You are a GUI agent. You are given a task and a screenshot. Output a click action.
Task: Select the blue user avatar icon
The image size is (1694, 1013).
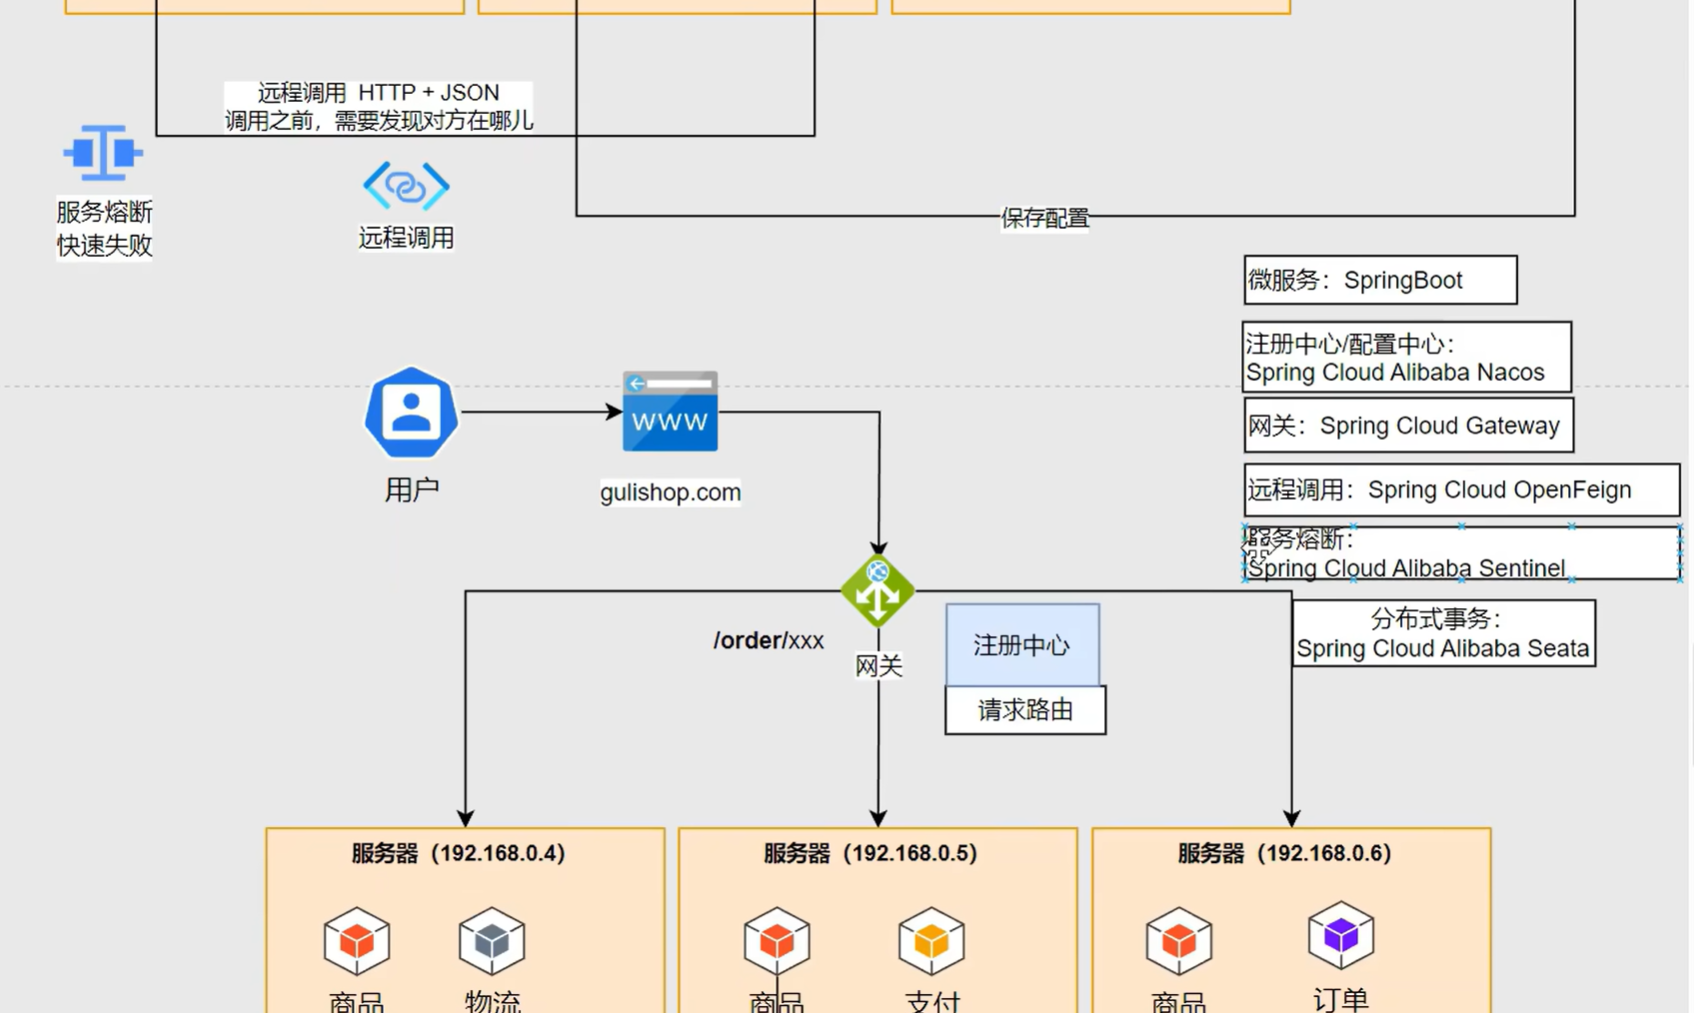pos(411,412)
